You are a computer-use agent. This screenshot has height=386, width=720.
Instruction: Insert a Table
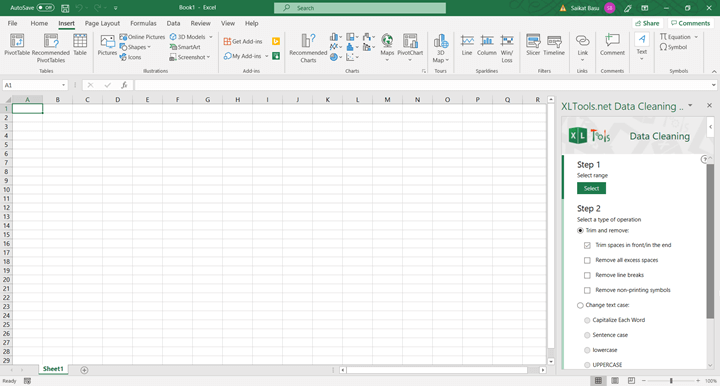(x=80, y=45)
